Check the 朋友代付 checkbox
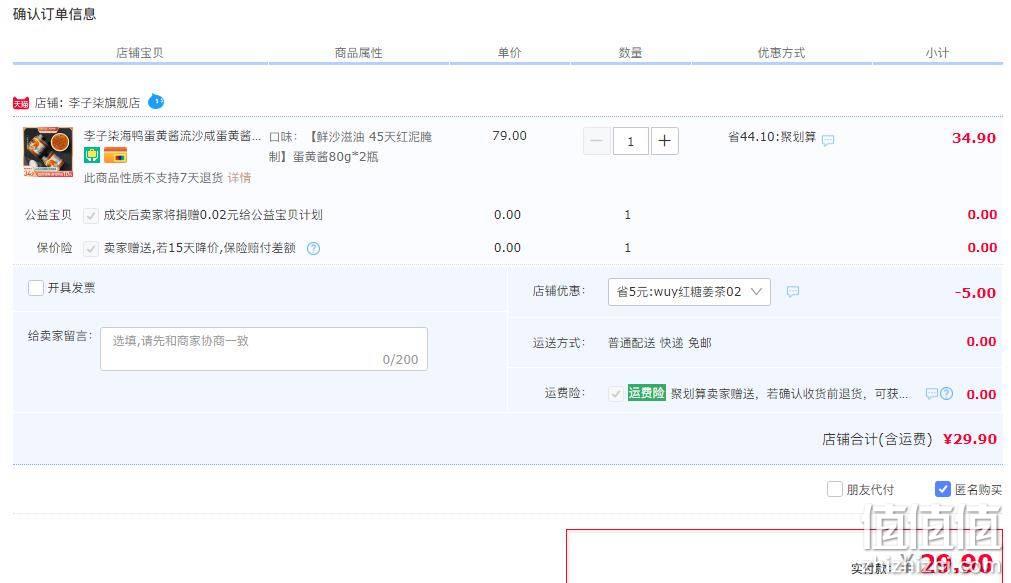 (835, 489)
